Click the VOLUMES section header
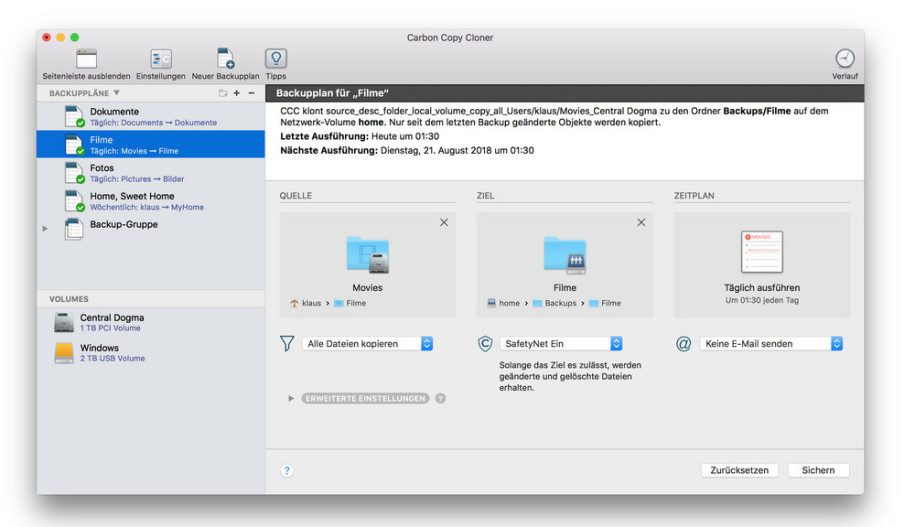The width and height of the screenshot is (915, 527). [69, 299]
